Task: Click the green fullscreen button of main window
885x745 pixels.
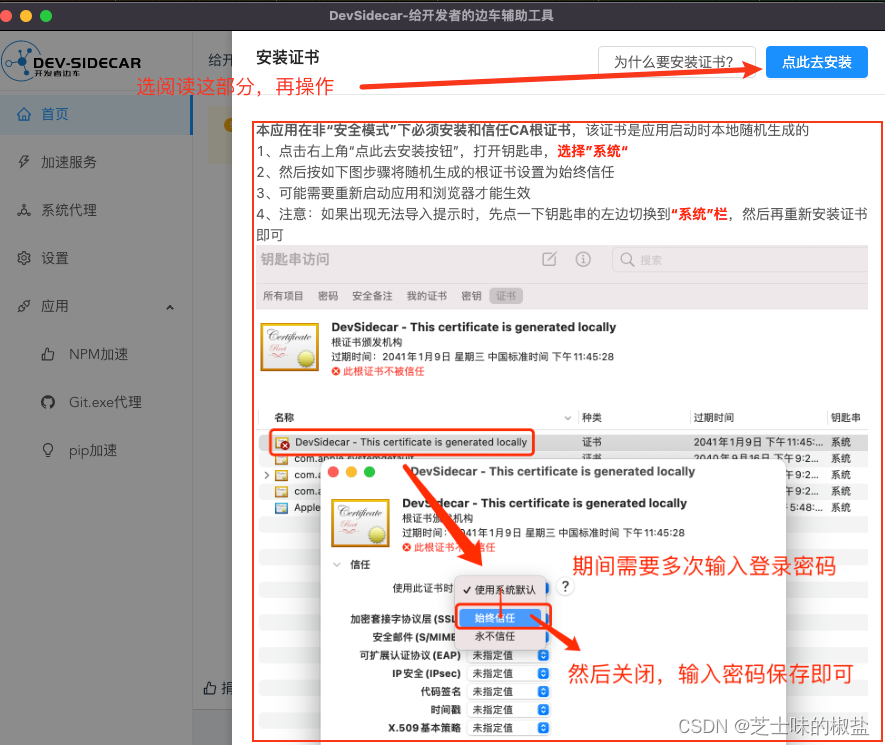Action: pos(46,16)
